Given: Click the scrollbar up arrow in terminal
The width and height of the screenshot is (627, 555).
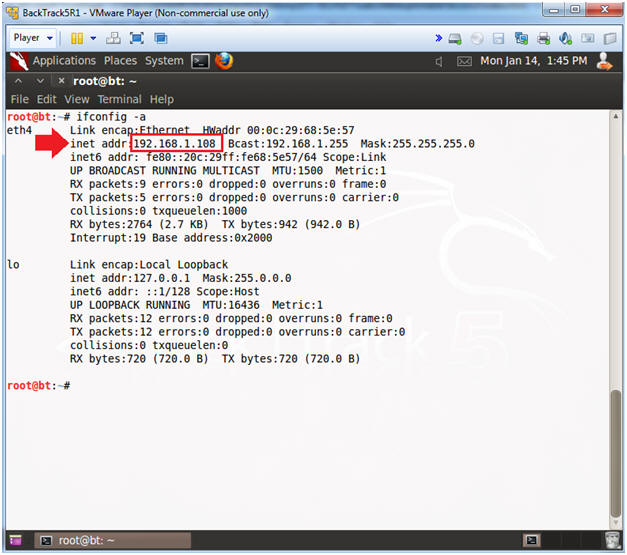Looking at the screenshot, I should pos(616,117).
